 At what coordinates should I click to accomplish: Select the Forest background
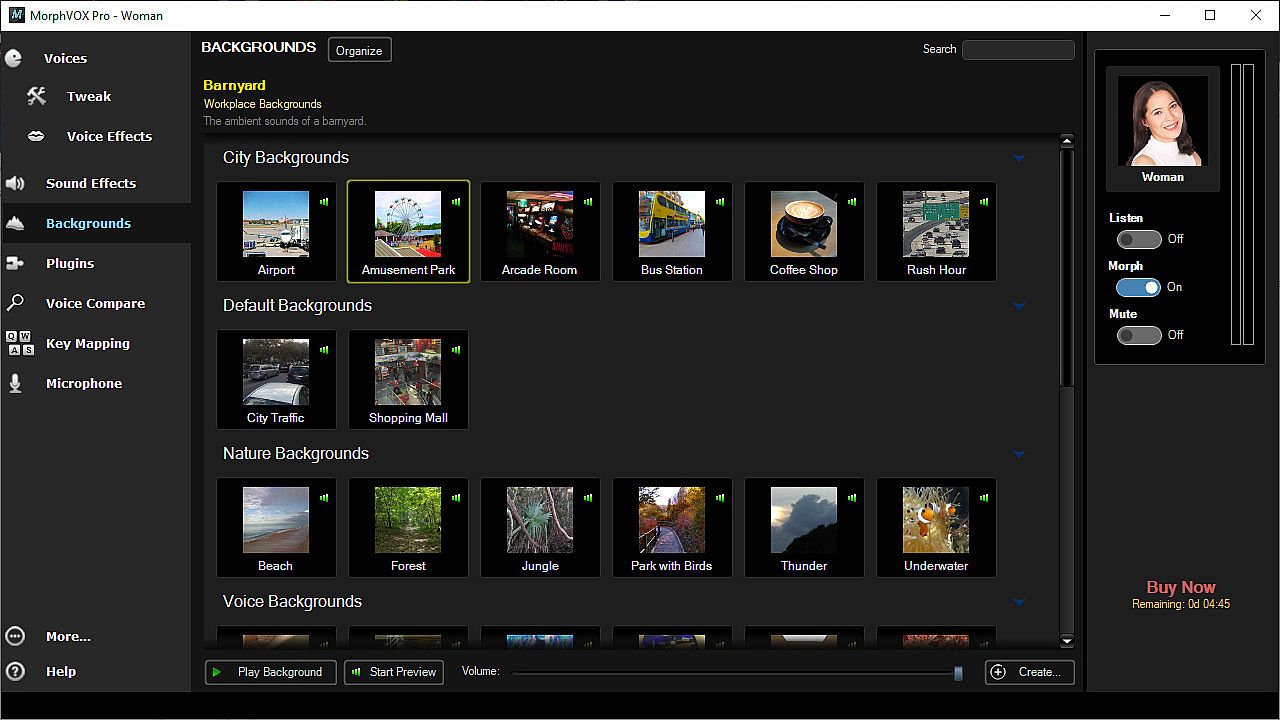(408, 527)
